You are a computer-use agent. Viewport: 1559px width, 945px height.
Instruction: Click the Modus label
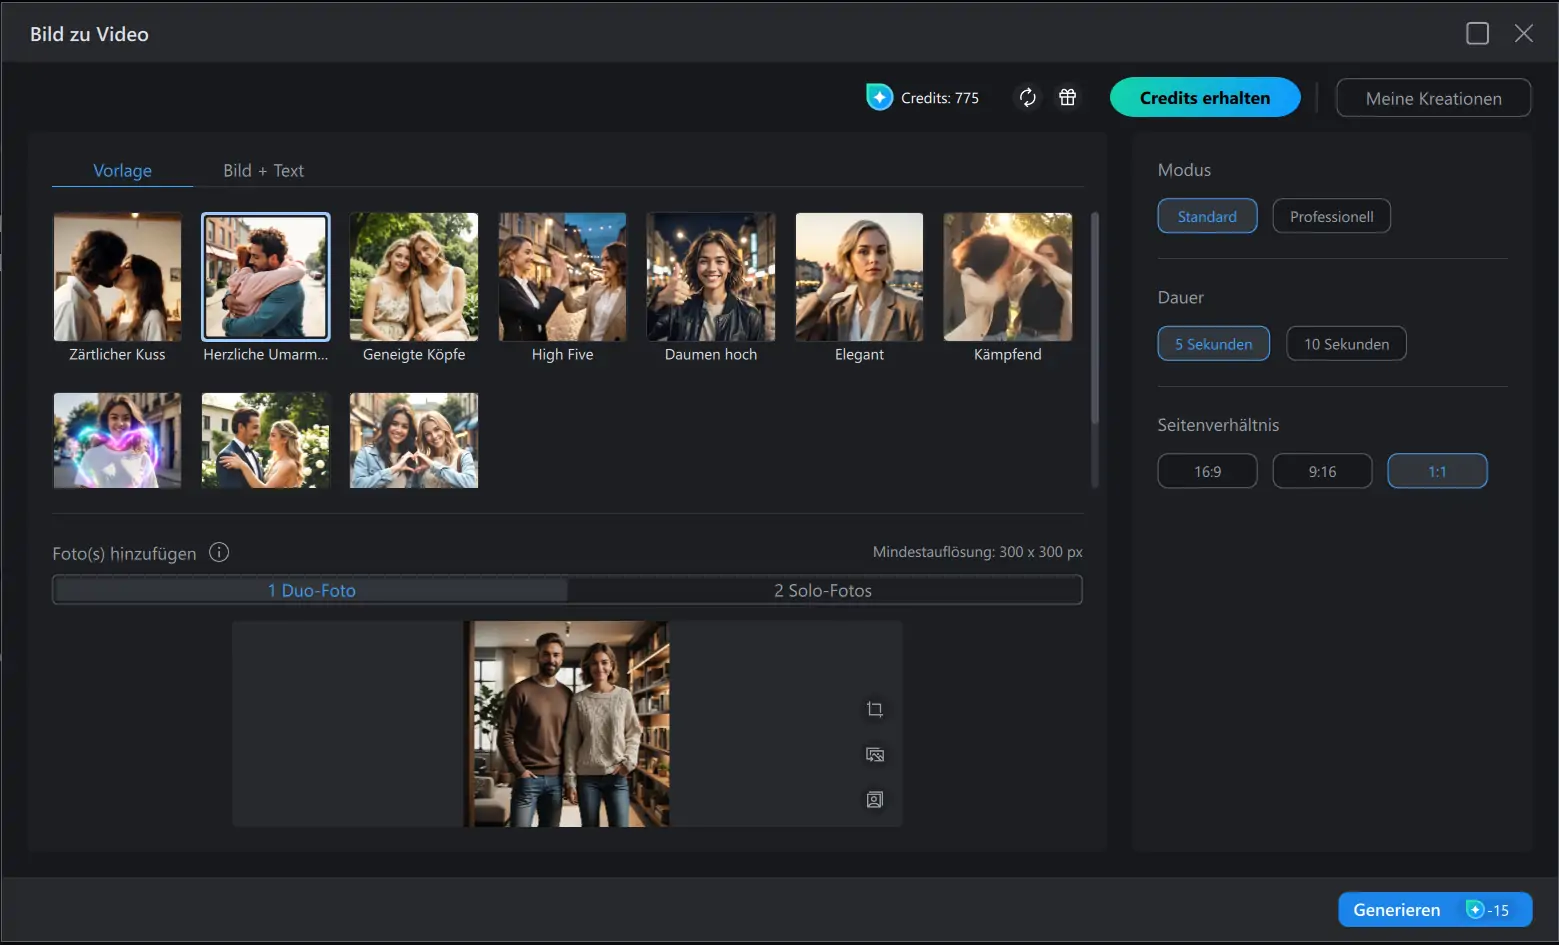pyautogui.click(x=1184, y=170)
